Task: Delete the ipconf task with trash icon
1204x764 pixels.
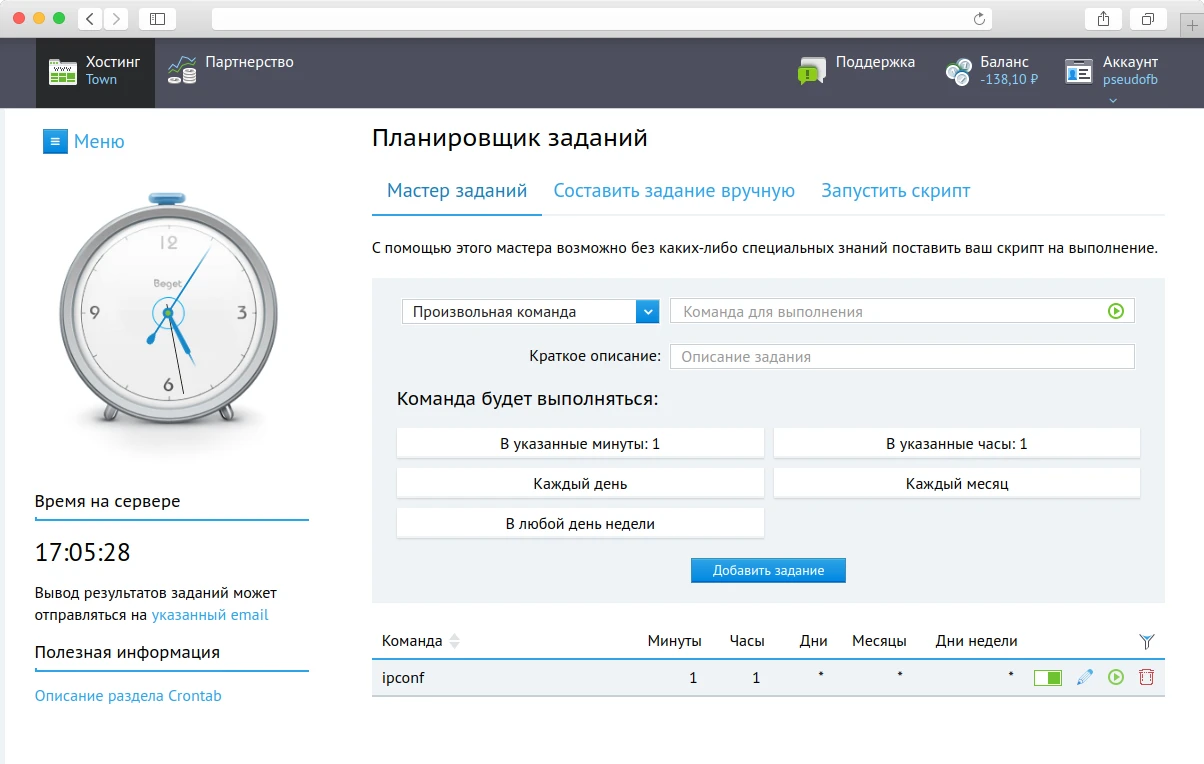Action: click(1147, 677)
